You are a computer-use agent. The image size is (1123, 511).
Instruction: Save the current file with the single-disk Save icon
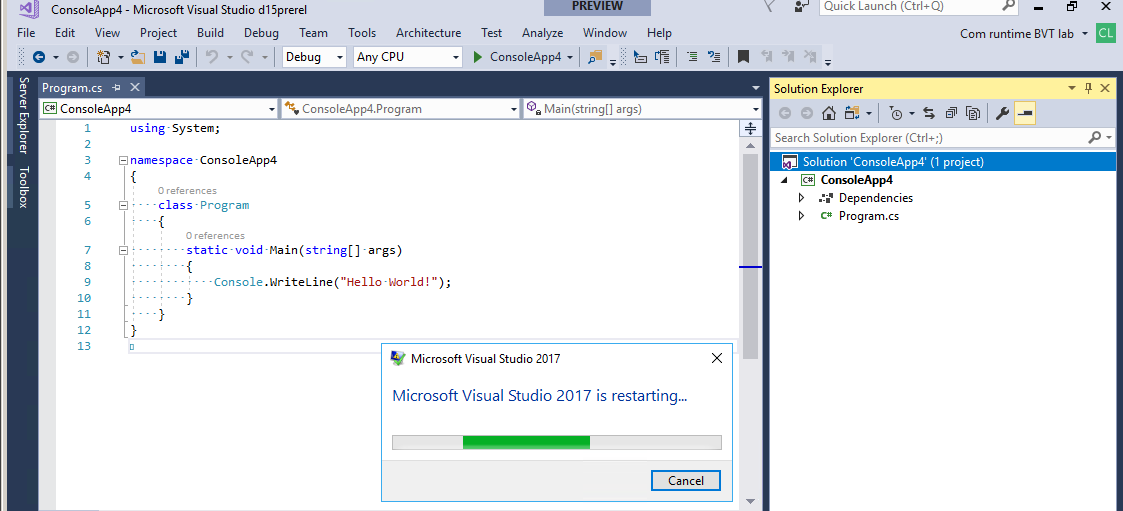tap(160, 57)
